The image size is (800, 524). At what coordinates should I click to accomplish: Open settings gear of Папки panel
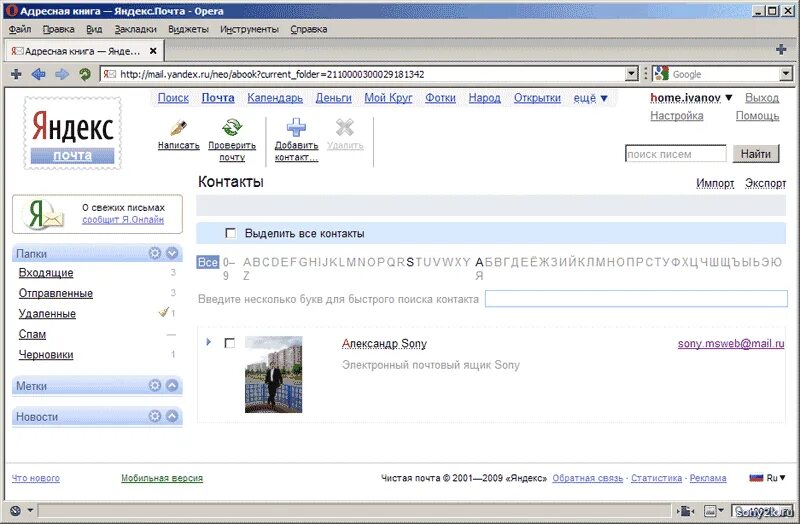(155, 253)
